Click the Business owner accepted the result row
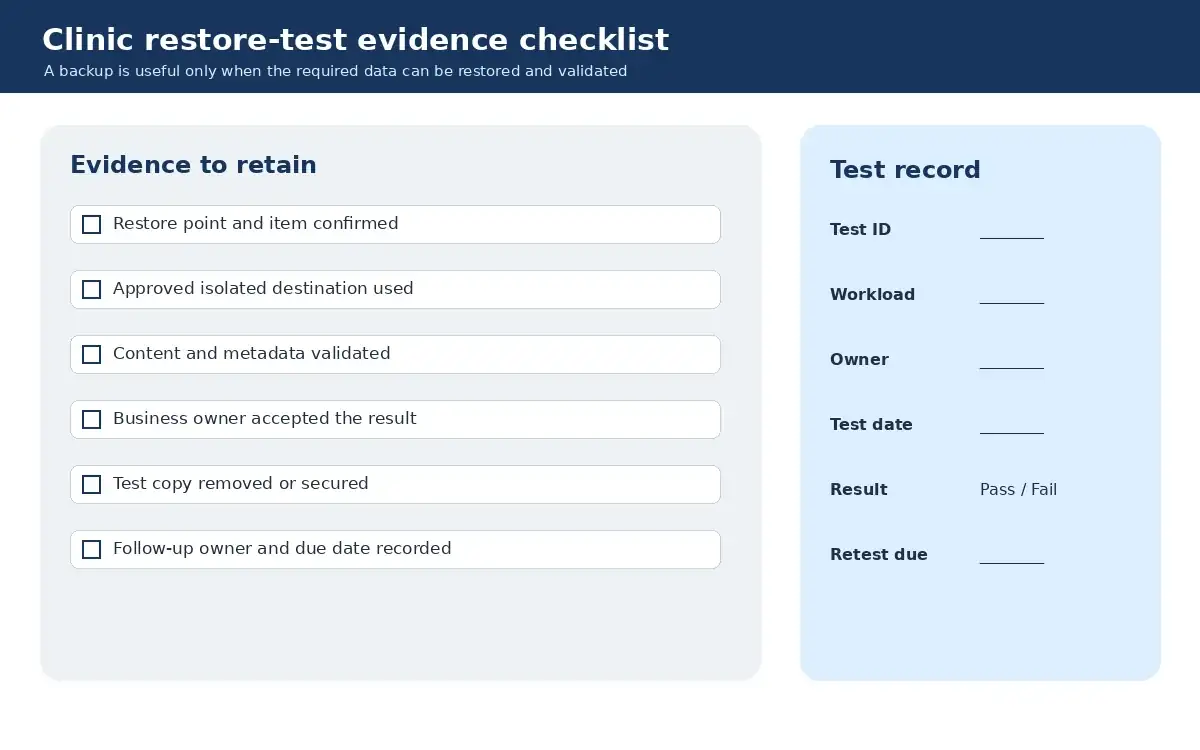Screen dimensions: 1200x750 click(395, 419)
